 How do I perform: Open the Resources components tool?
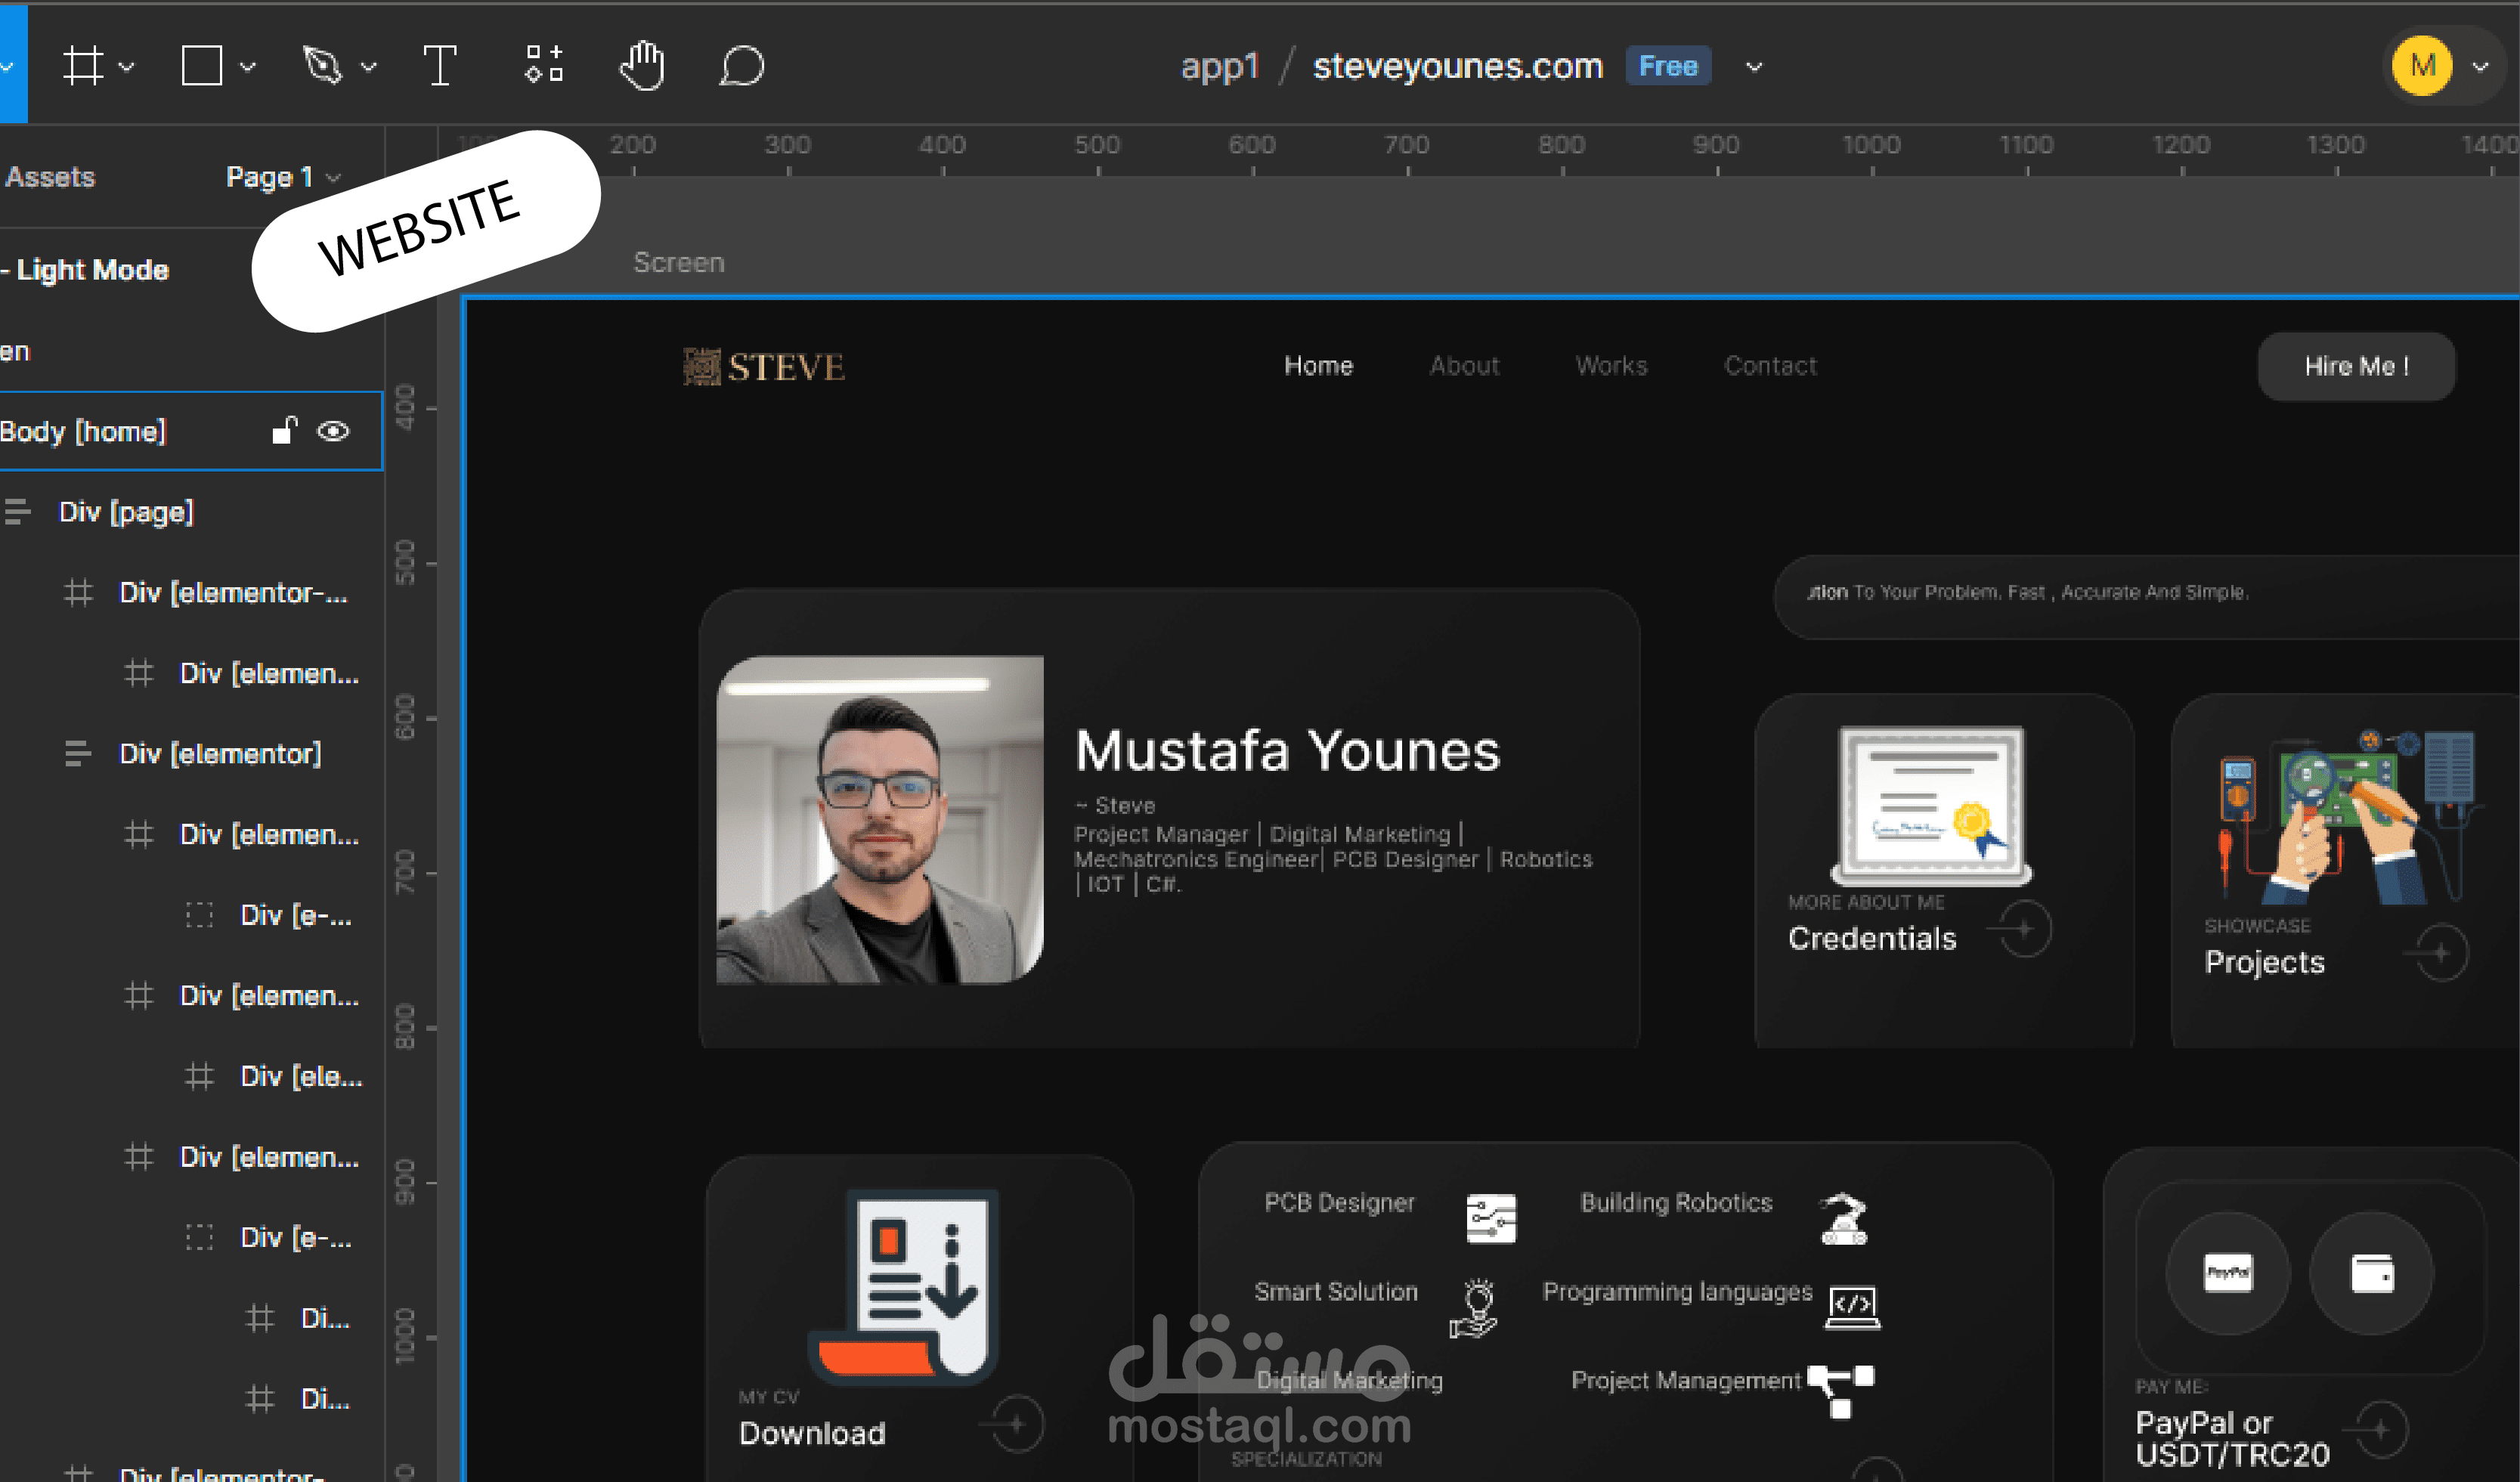544,65
